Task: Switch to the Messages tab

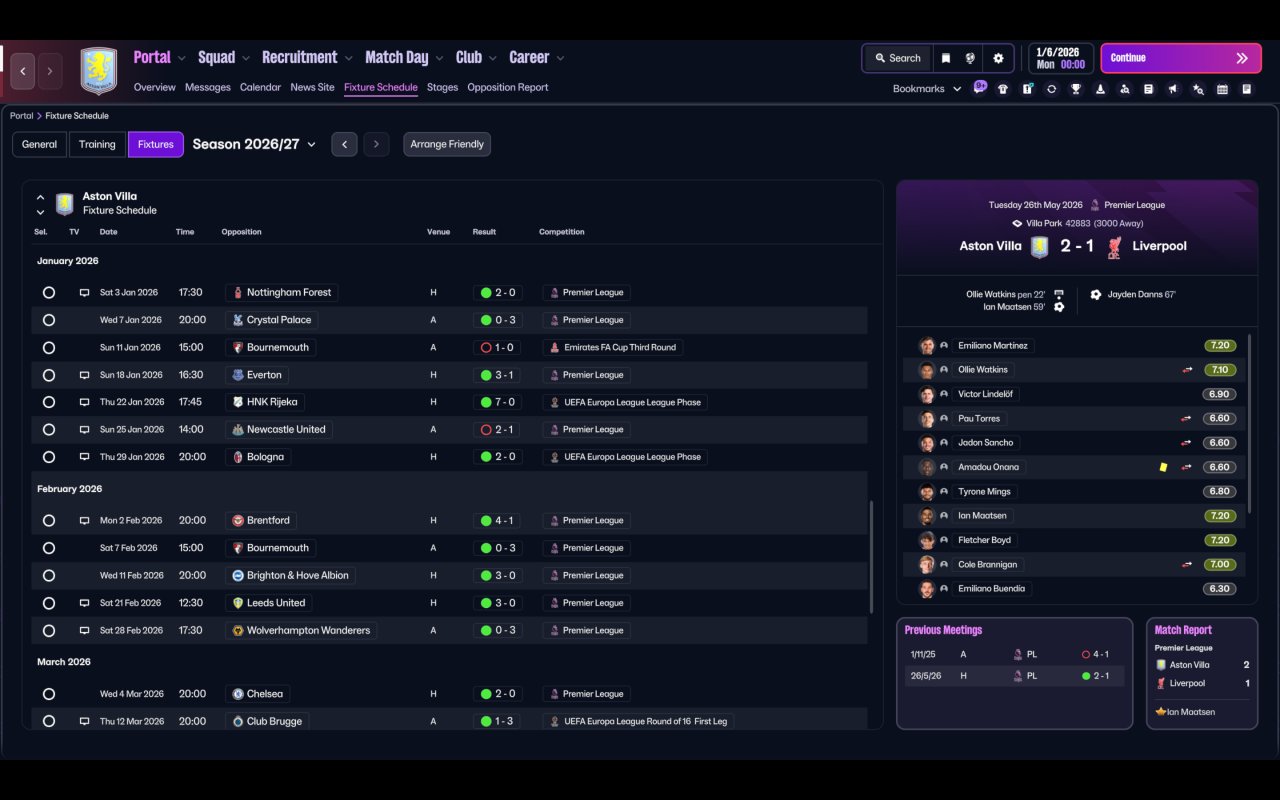Action: click(208, 87)
